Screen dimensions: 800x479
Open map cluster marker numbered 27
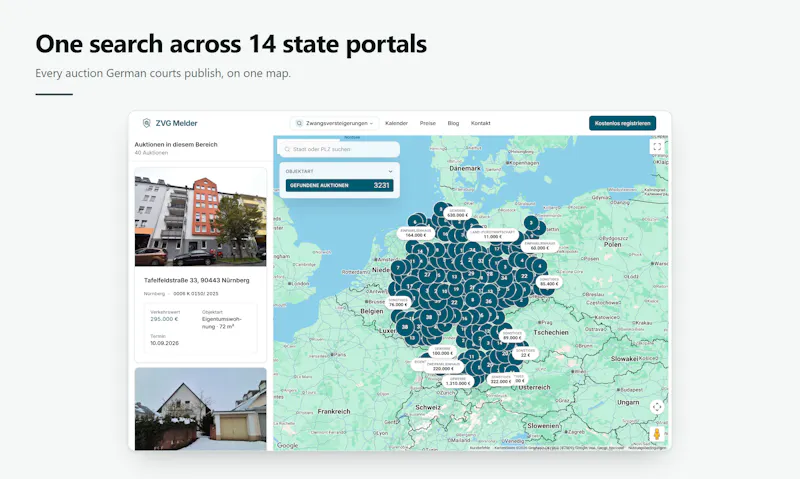click(x=428, y=274)
